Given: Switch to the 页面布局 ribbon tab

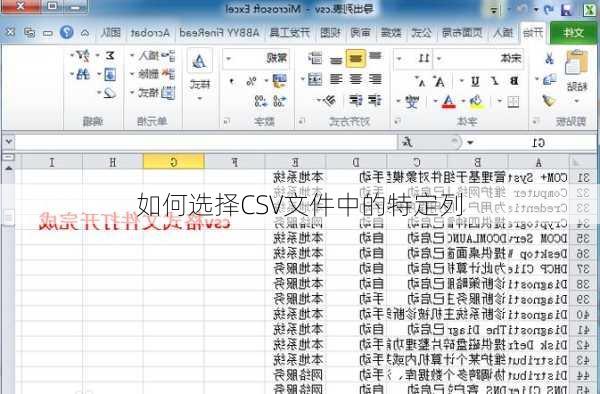Looking at the screenshot, I should point(462,33).
